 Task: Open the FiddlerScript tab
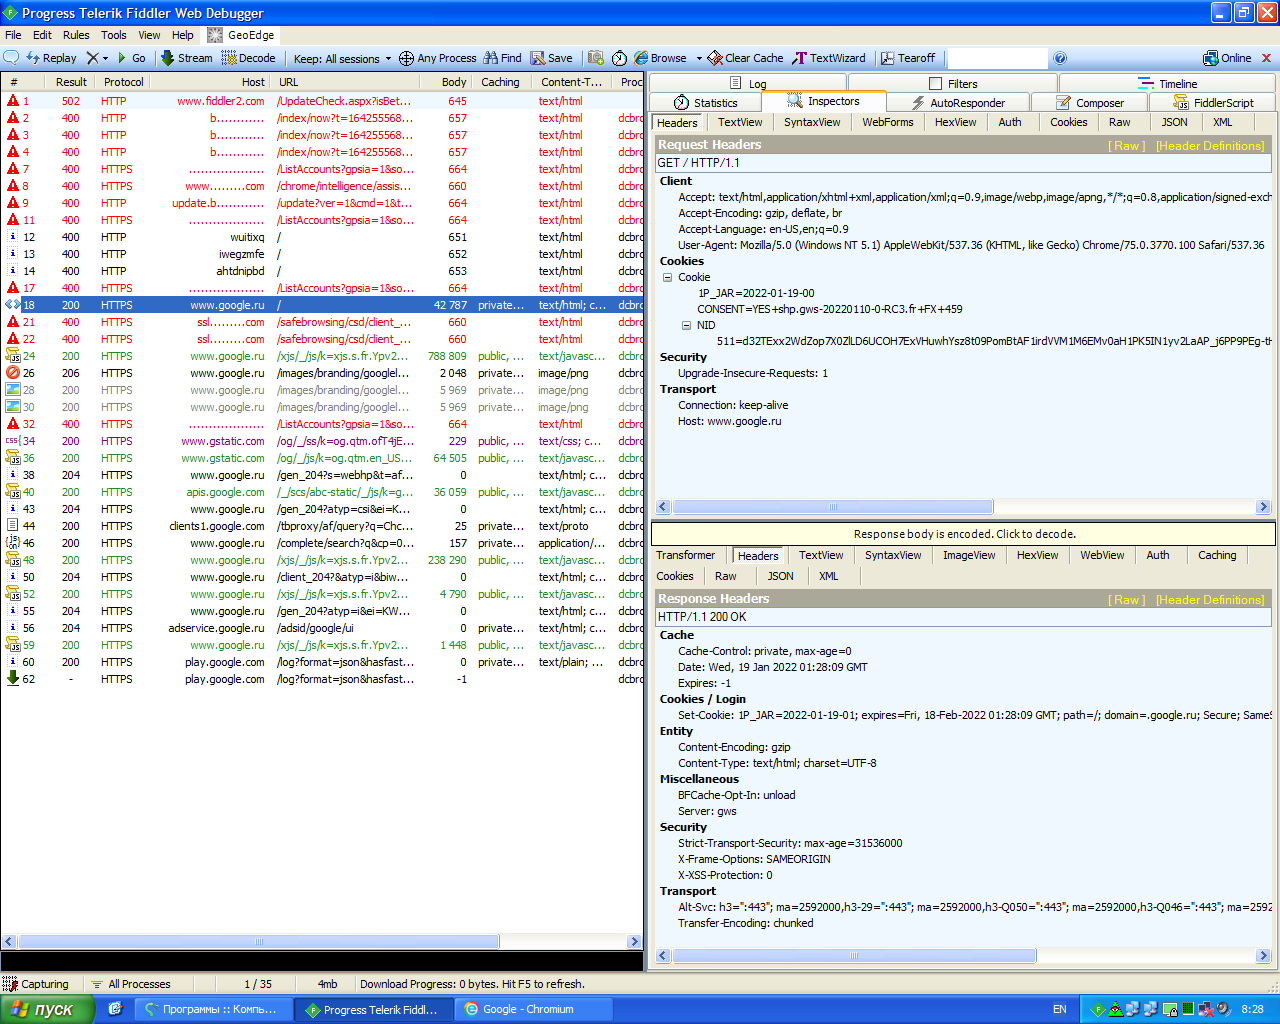pyautogui.click(x=1213, y=102)
